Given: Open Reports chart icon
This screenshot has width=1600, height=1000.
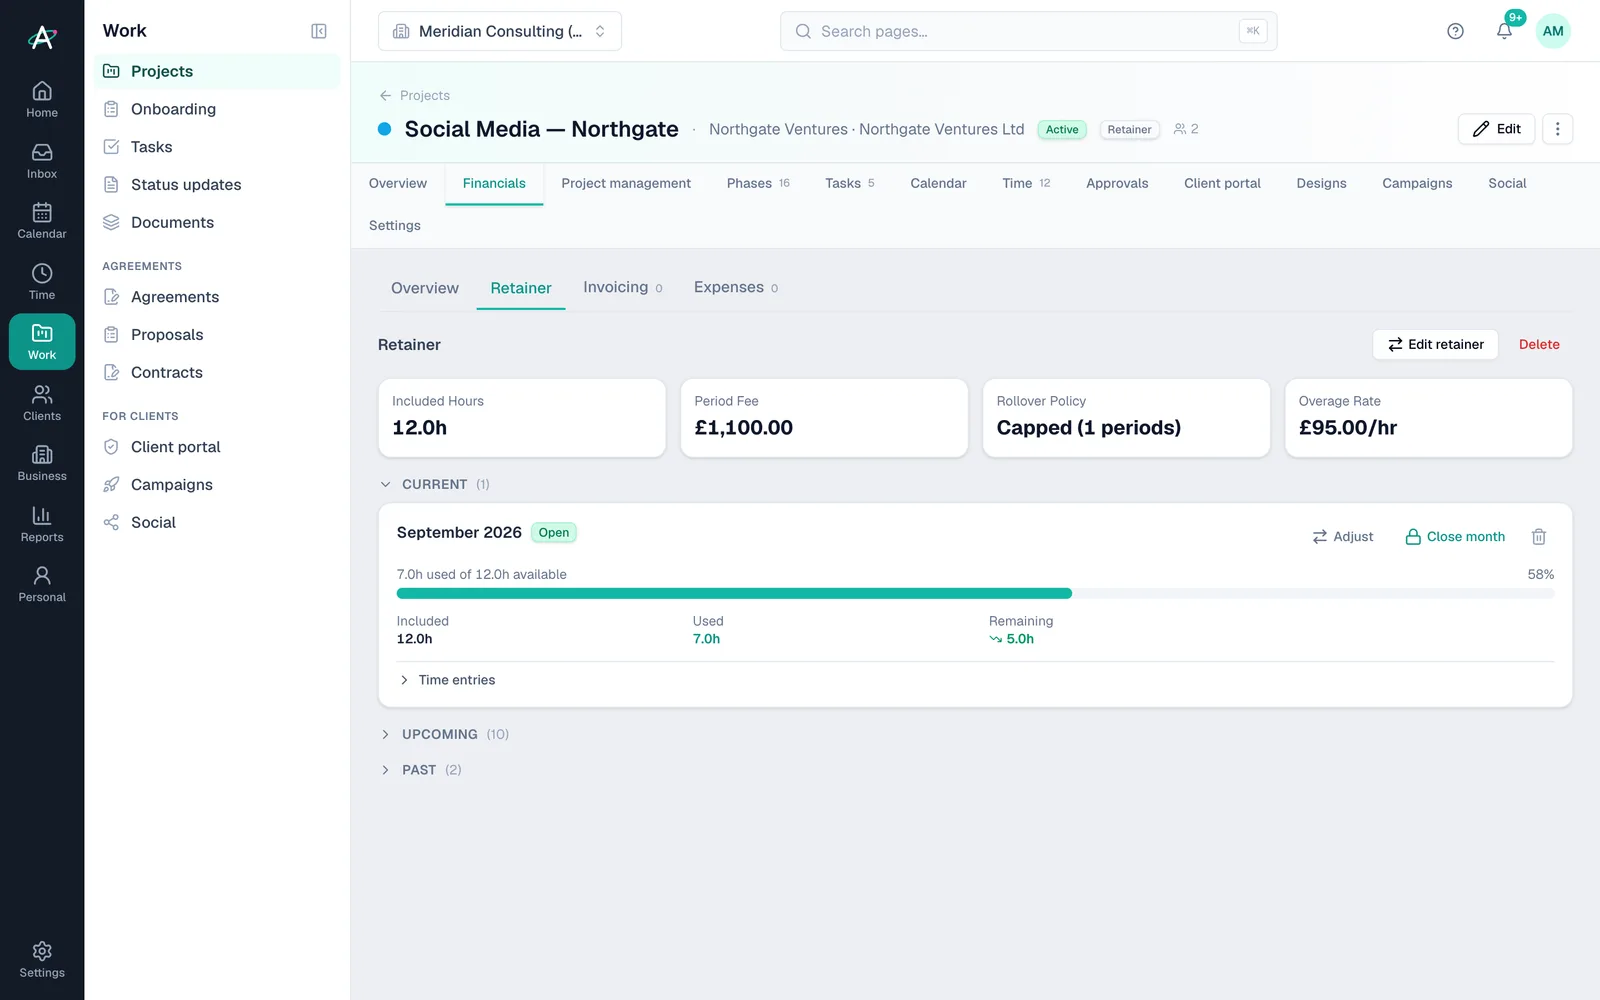Looking at the screenshot, I should point(42,524).
